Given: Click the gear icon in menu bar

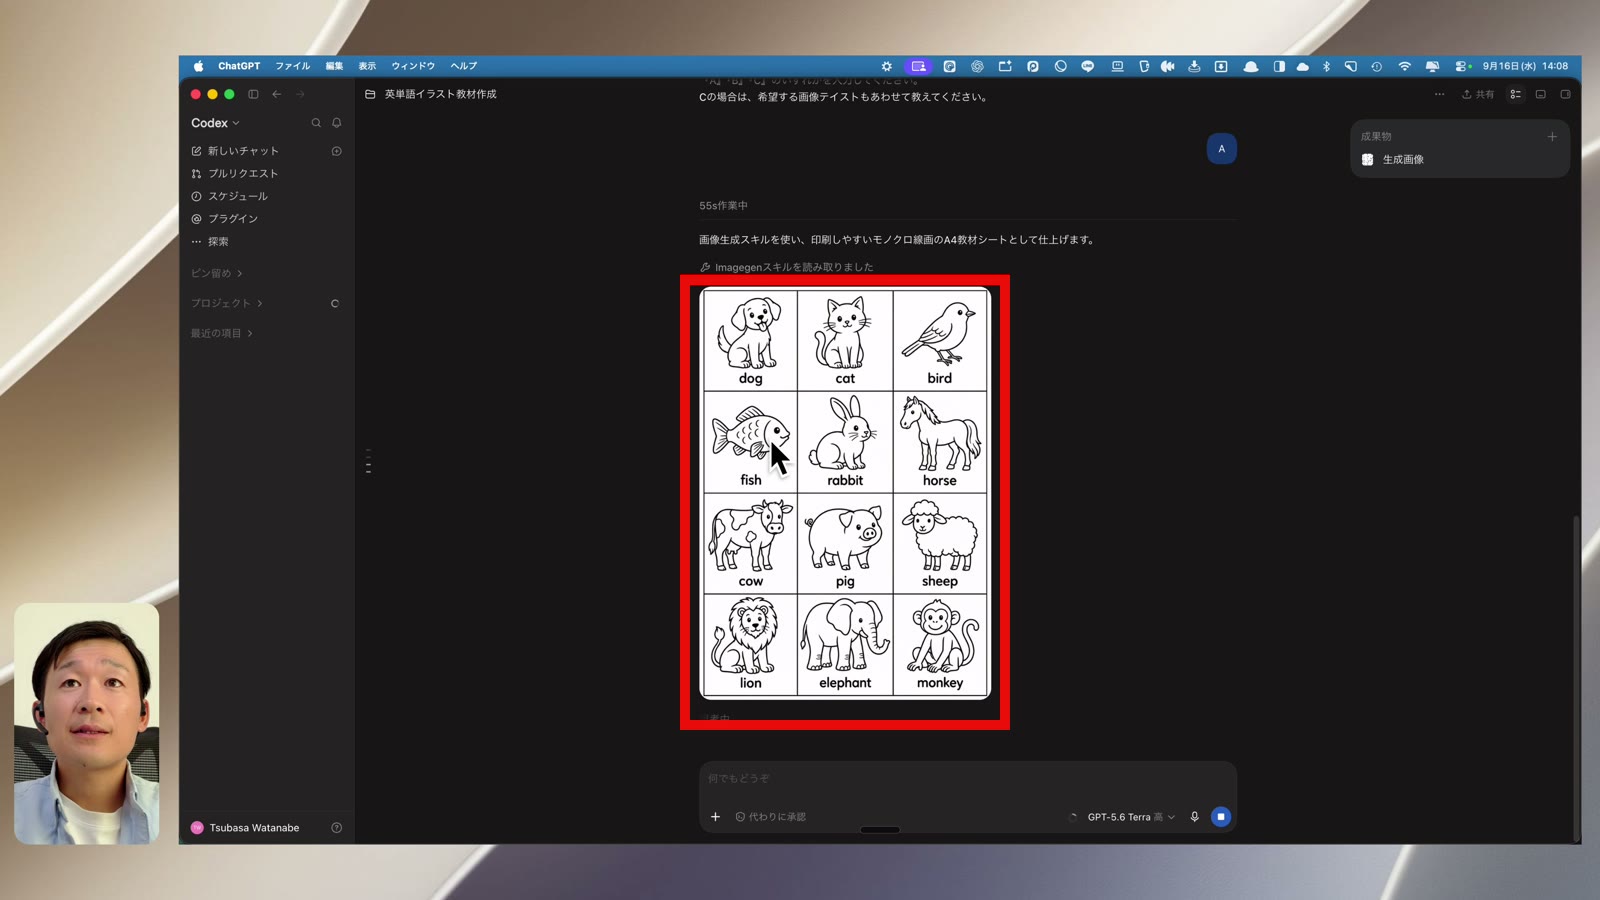Looking at the screenshot, I should point(886,66).
